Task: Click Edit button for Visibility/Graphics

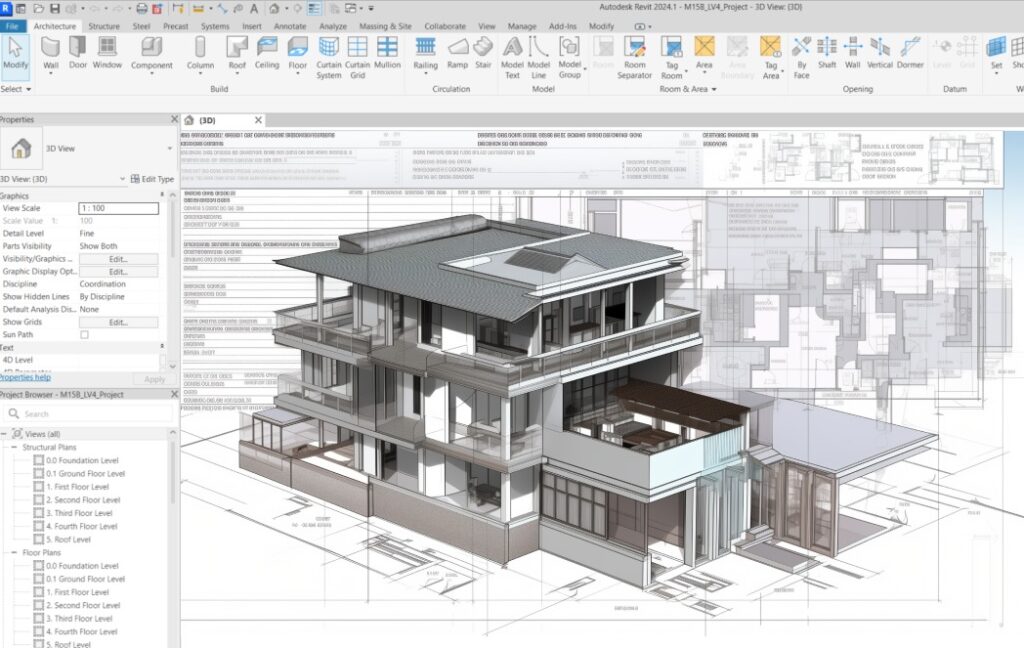Action: tap(118, 259)
